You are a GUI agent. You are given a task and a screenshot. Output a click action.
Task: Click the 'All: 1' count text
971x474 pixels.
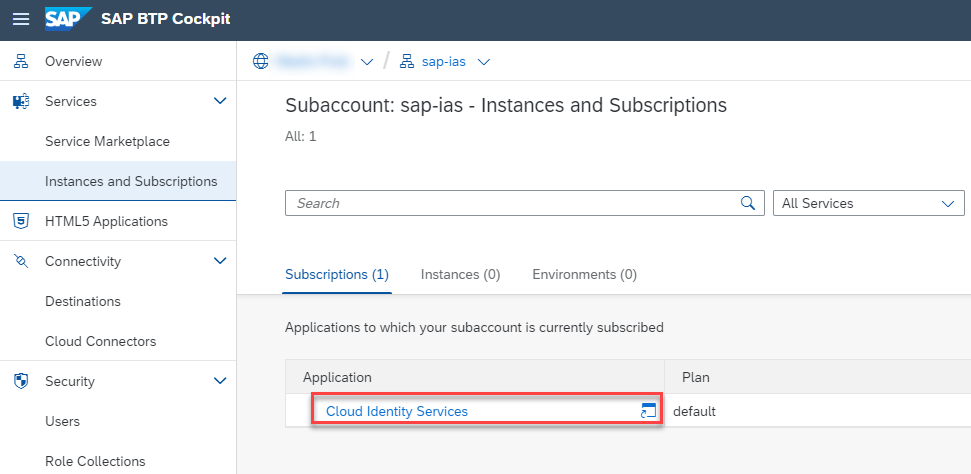pyautogui.click(x=300, y=136)
